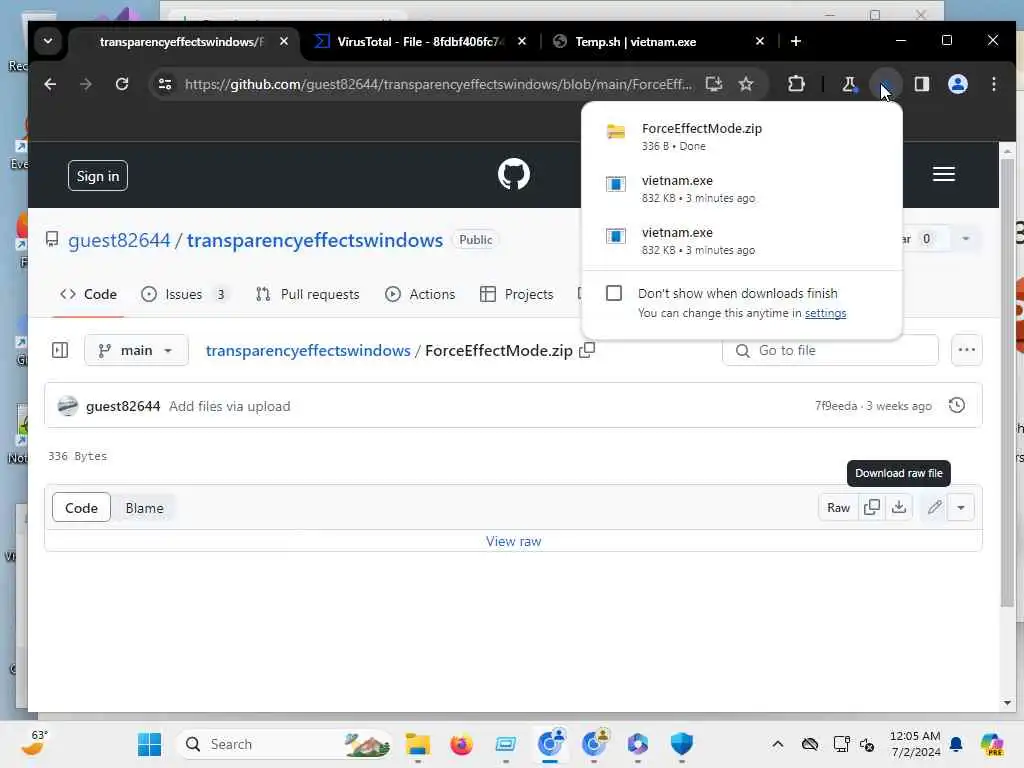Image resolution: width=1024 pixels, height=768 pixels.
Task: Click Go to file search field
Action: pyautogui.click(x=831, y=351)
